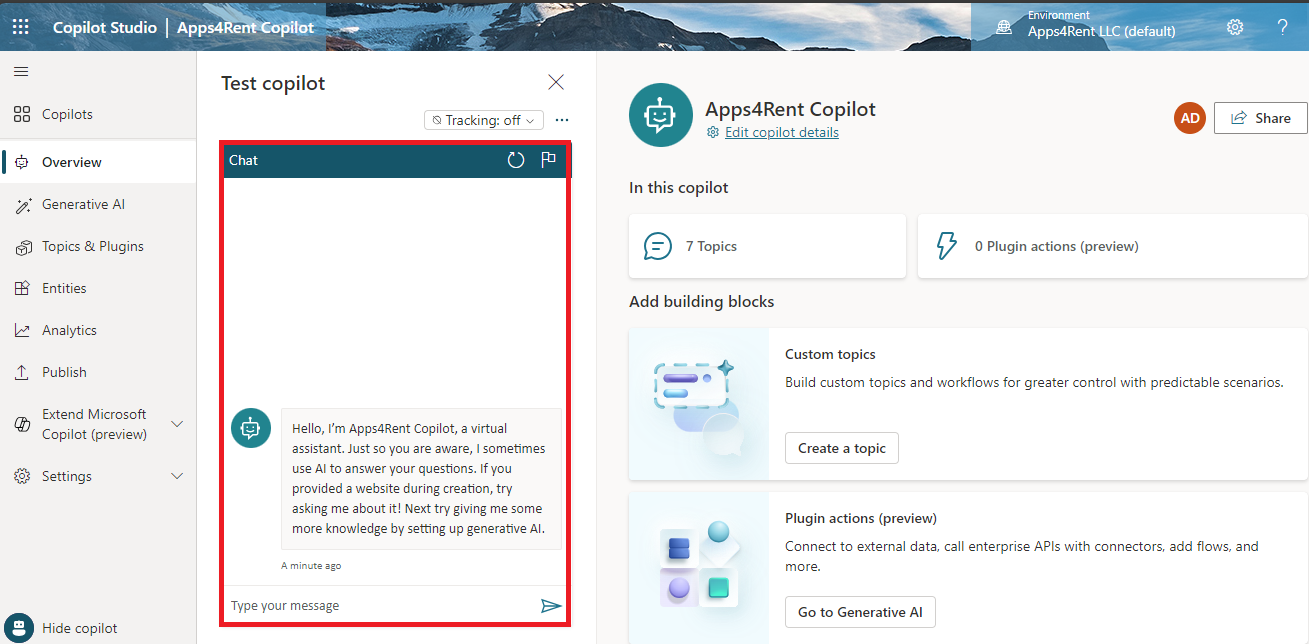Click the Entities icon in the left navigation
This screenshot has width=1309, height=644.
click(x=22, y=287)
